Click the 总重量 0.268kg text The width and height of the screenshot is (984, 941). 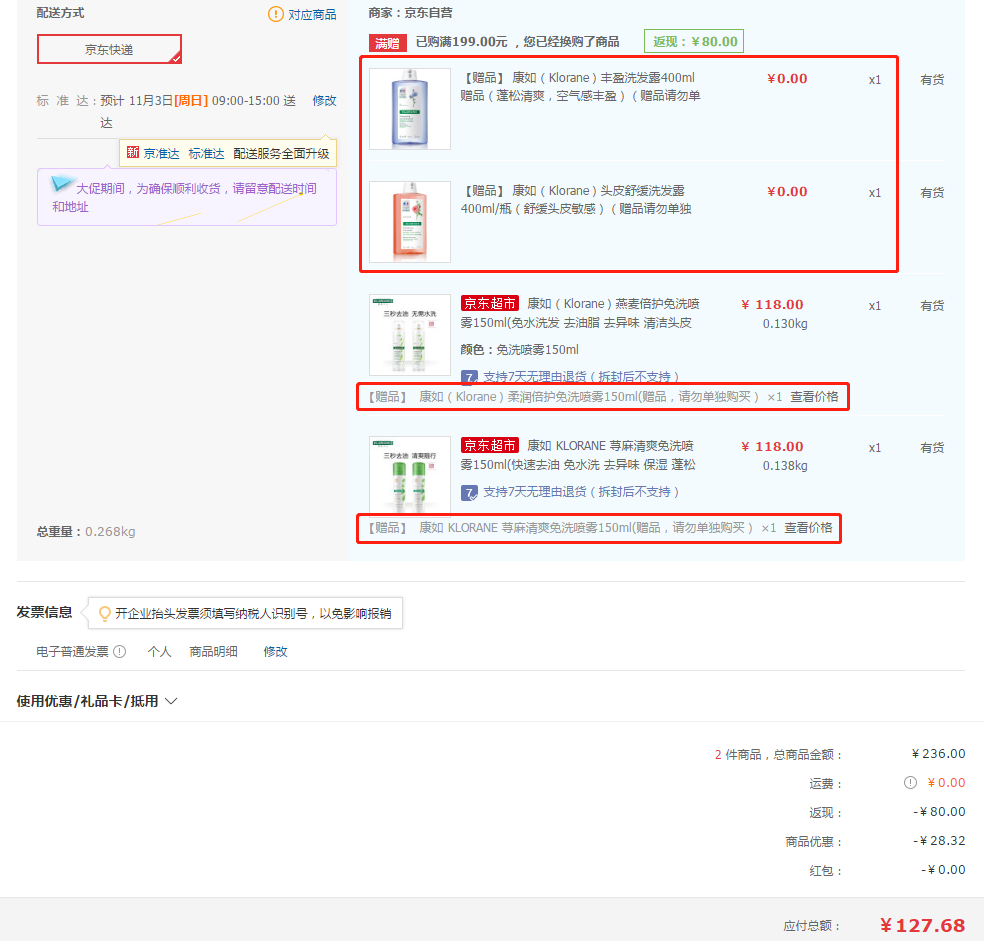pos(86,532)
